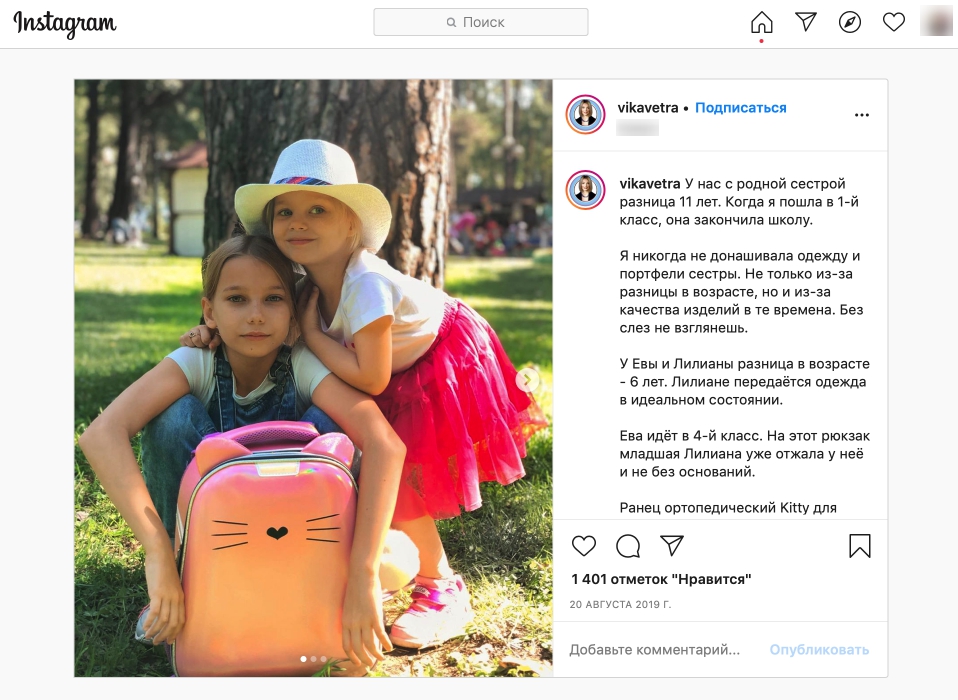Open comment bubble icon under the post
Screen dimensions: 958x700
[x=627, y=546]
